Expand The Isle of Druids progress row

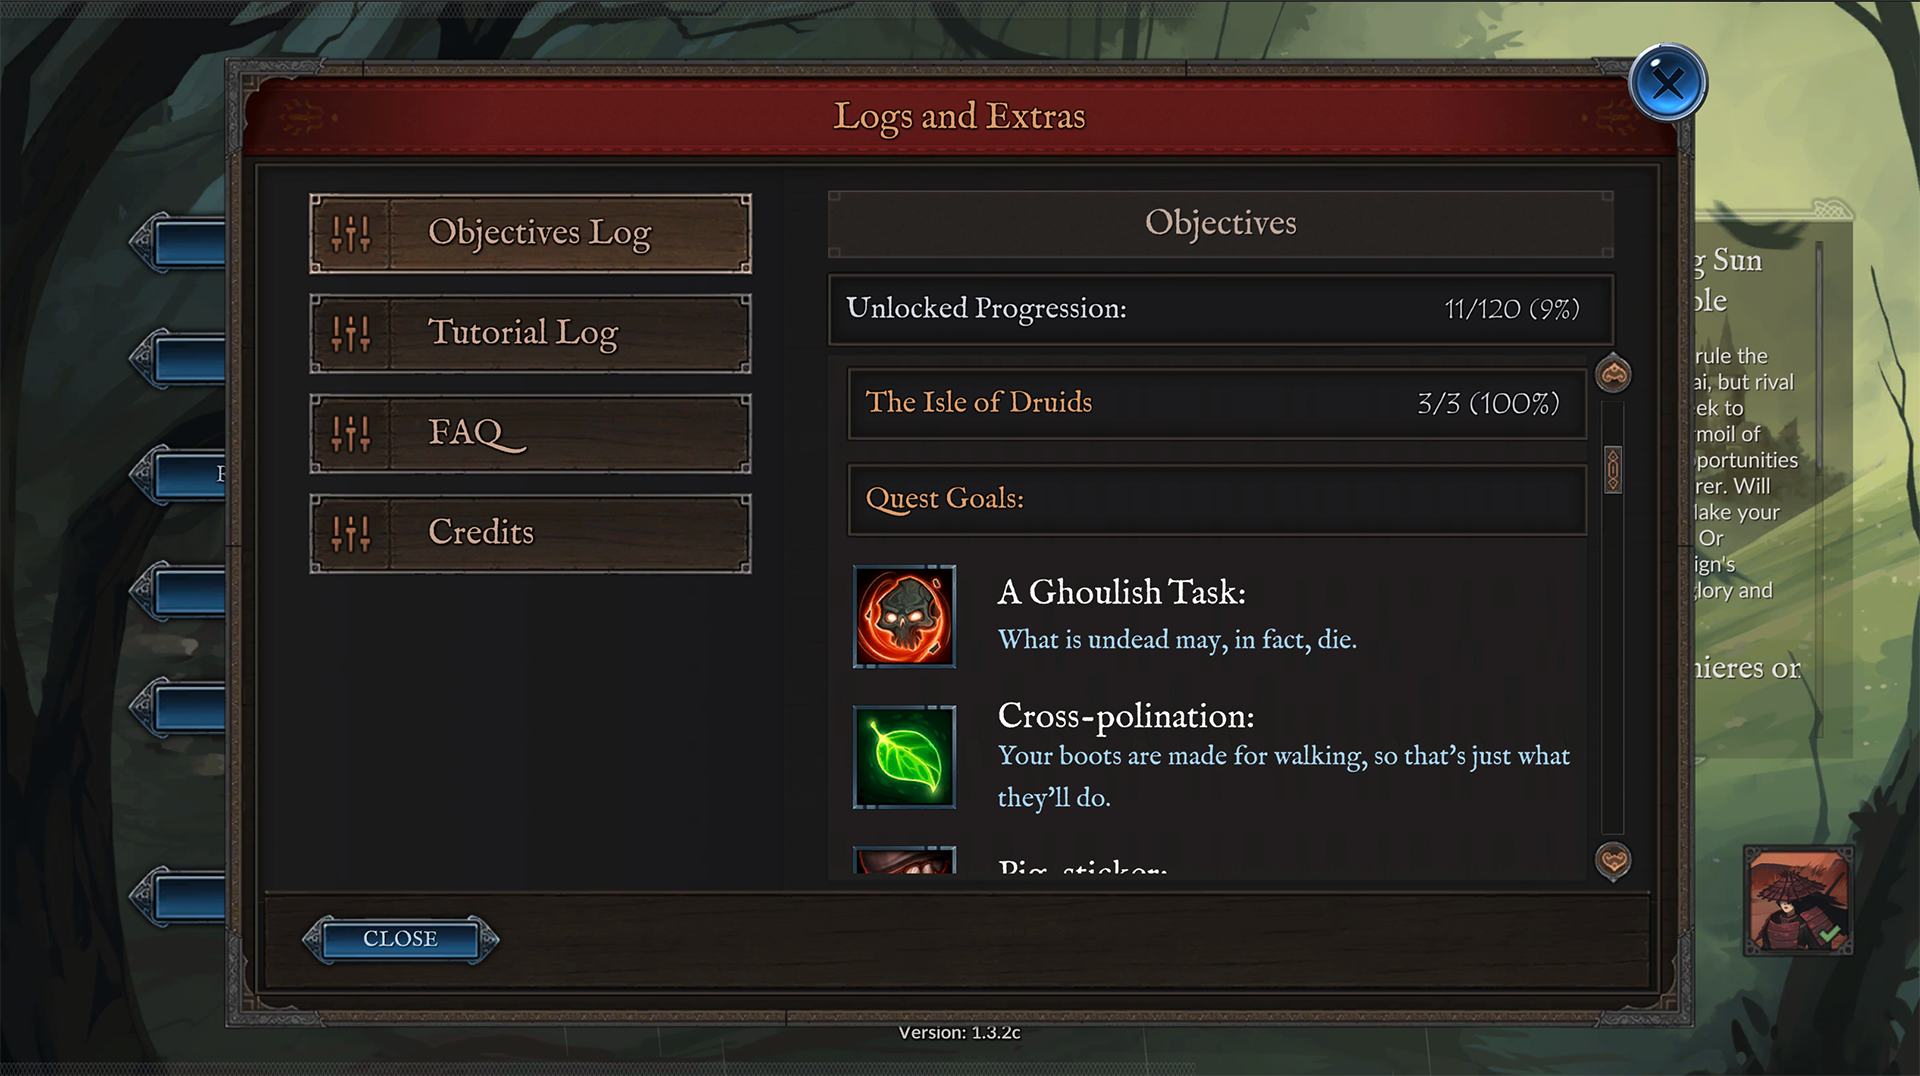1217,403
